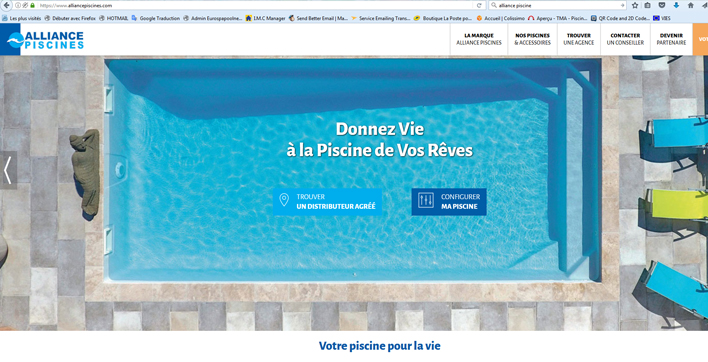Reload the page with the refresh icon
Image resolution: width=708 pixels, height=362 pixels.
point(479,5)
